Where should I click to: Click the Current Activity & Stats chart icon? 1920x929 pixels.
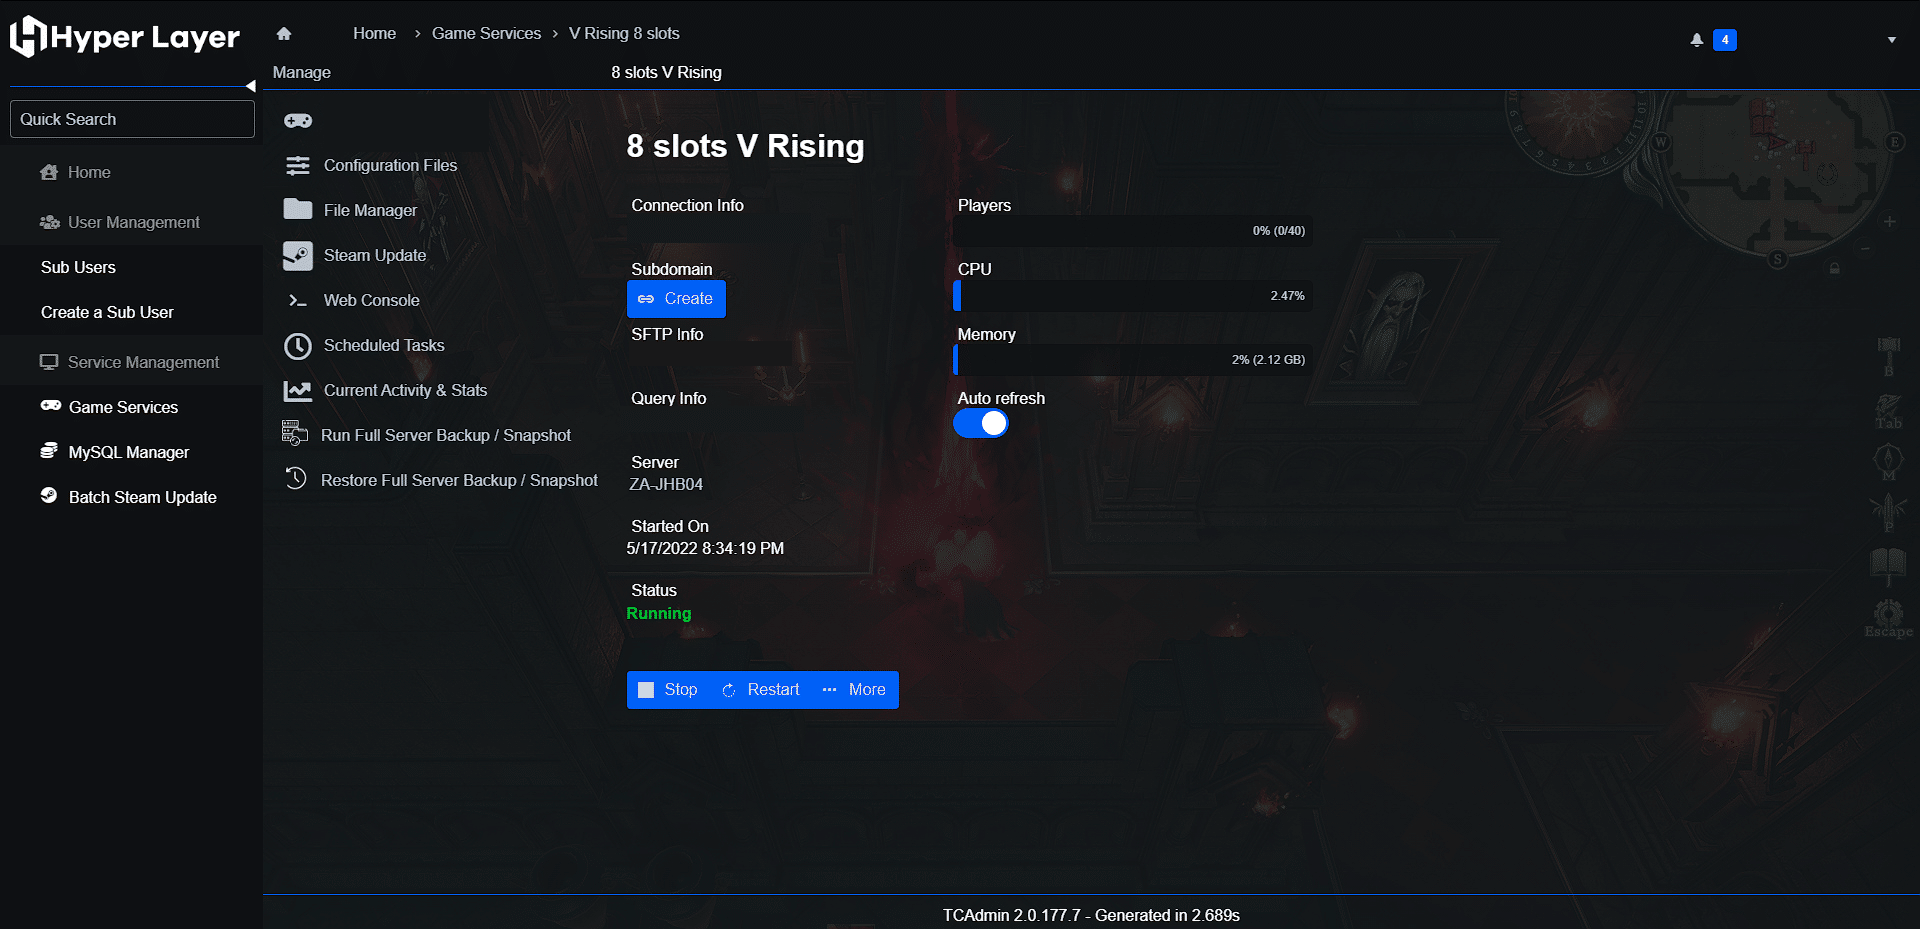point(298,391)
